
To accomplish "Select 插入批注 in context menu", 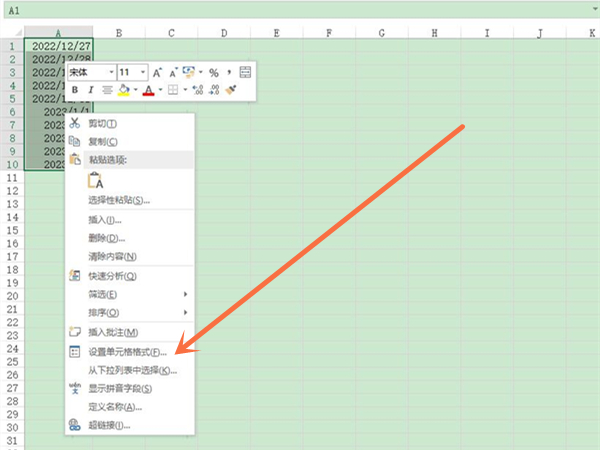I will pyautogui.click(x=113, y=332).
